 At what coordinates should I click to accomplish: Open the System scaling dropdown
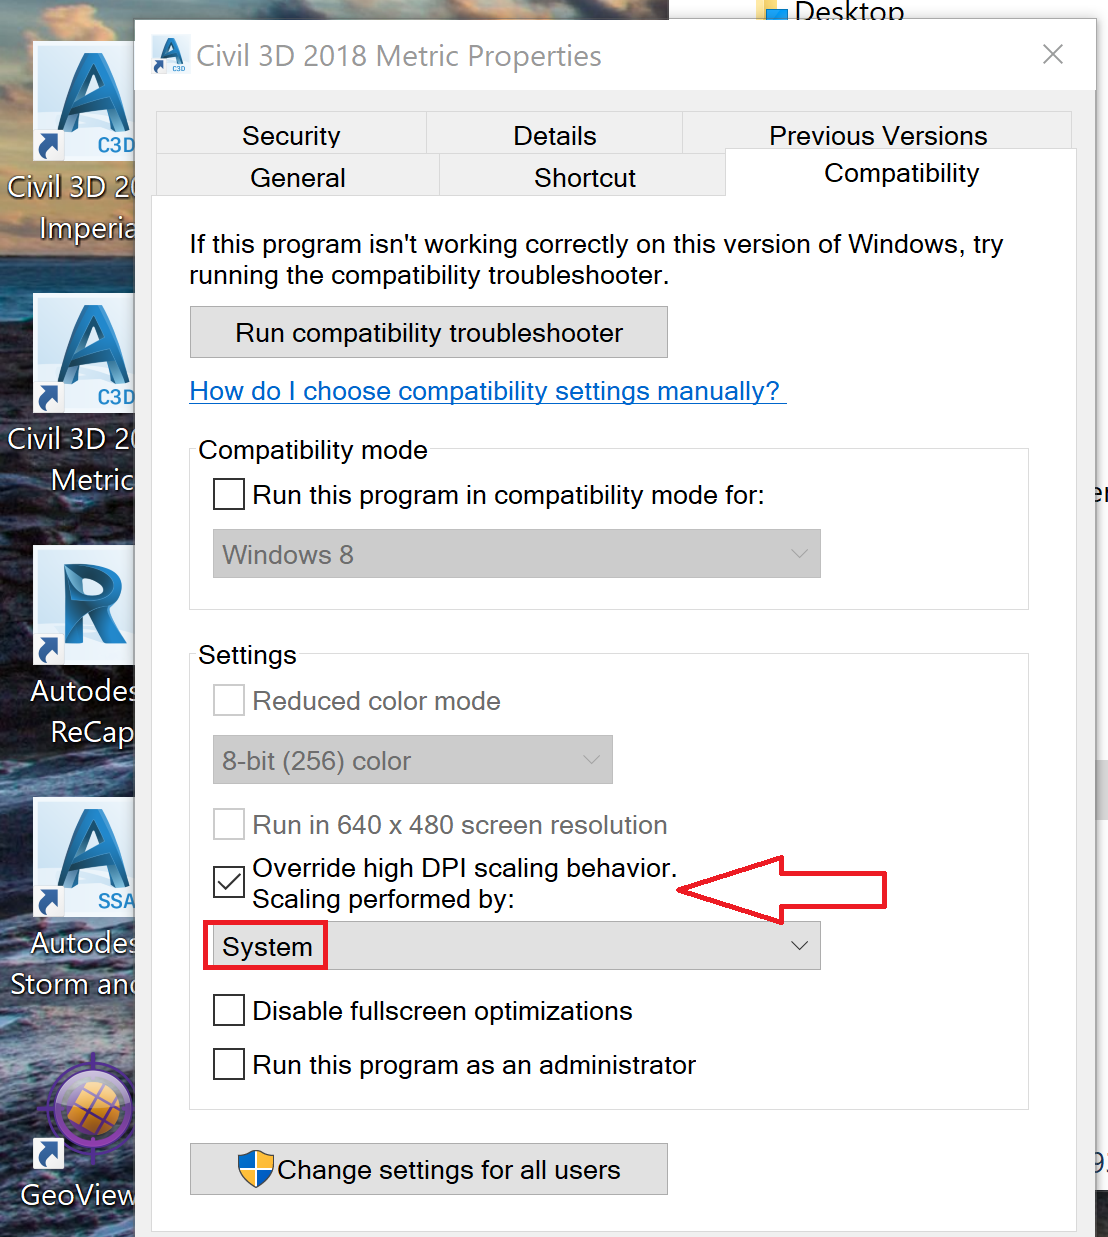tap(516, 946)
